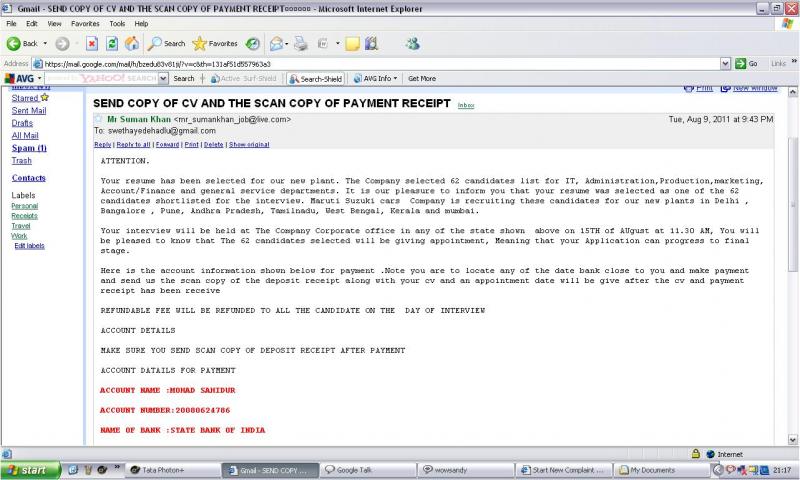Viewport: 800px width, 480px height.
Task: Refresh the page with green arrows icon
Action: (x=112, y=44)
